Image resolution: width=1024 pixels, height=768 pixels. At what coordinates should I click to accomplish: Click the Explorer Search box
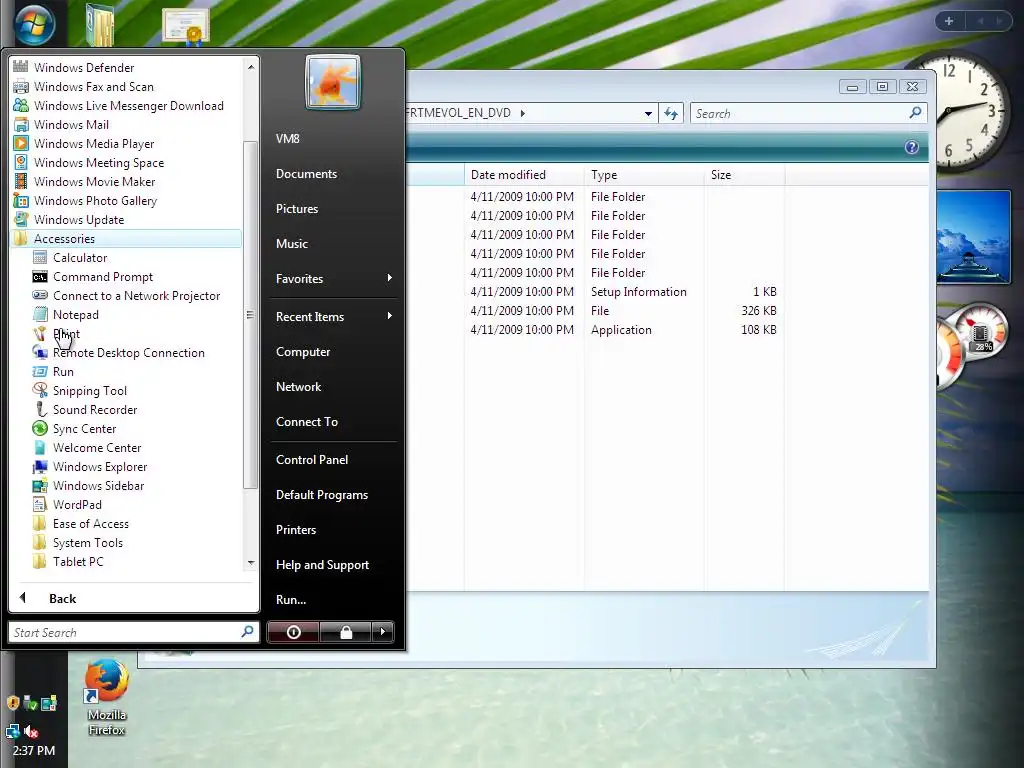point(808,113)
